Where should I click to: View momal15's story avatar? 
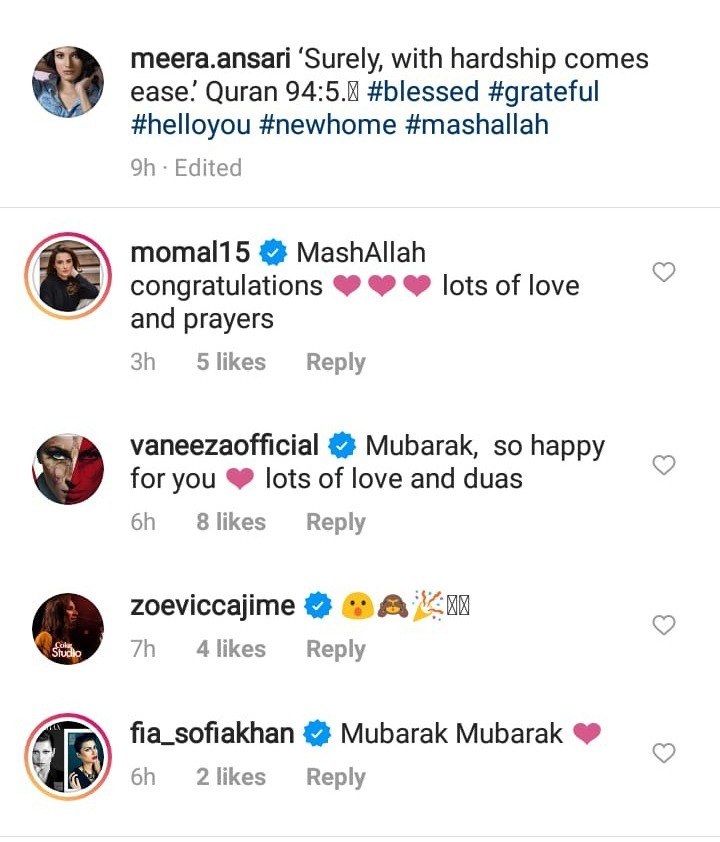68,276
